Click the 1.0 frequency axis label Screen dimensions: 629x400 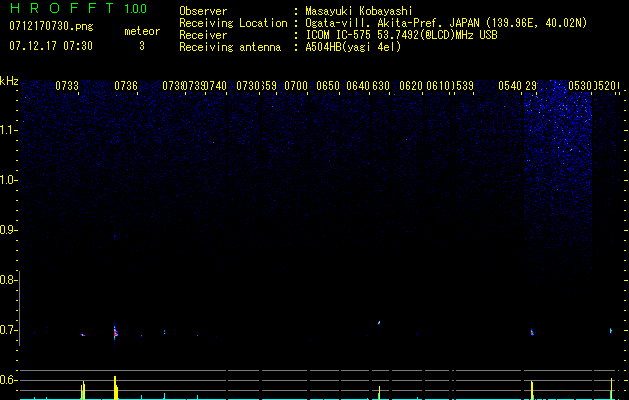(x=8, y=180)
